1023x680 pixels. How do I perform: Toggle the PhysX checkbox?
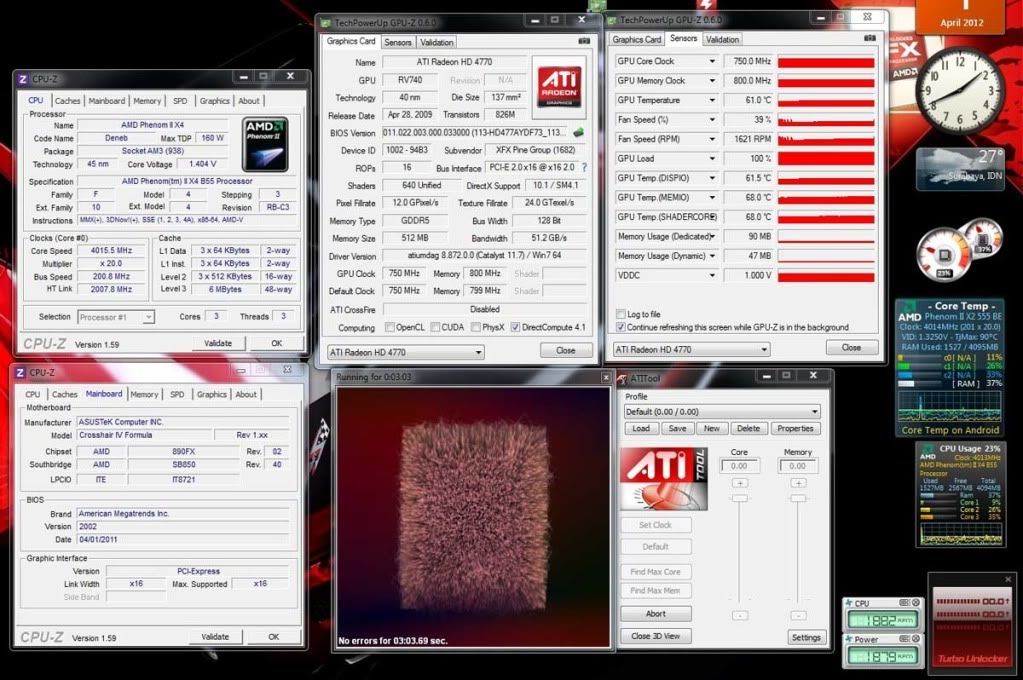click(476, 327)
